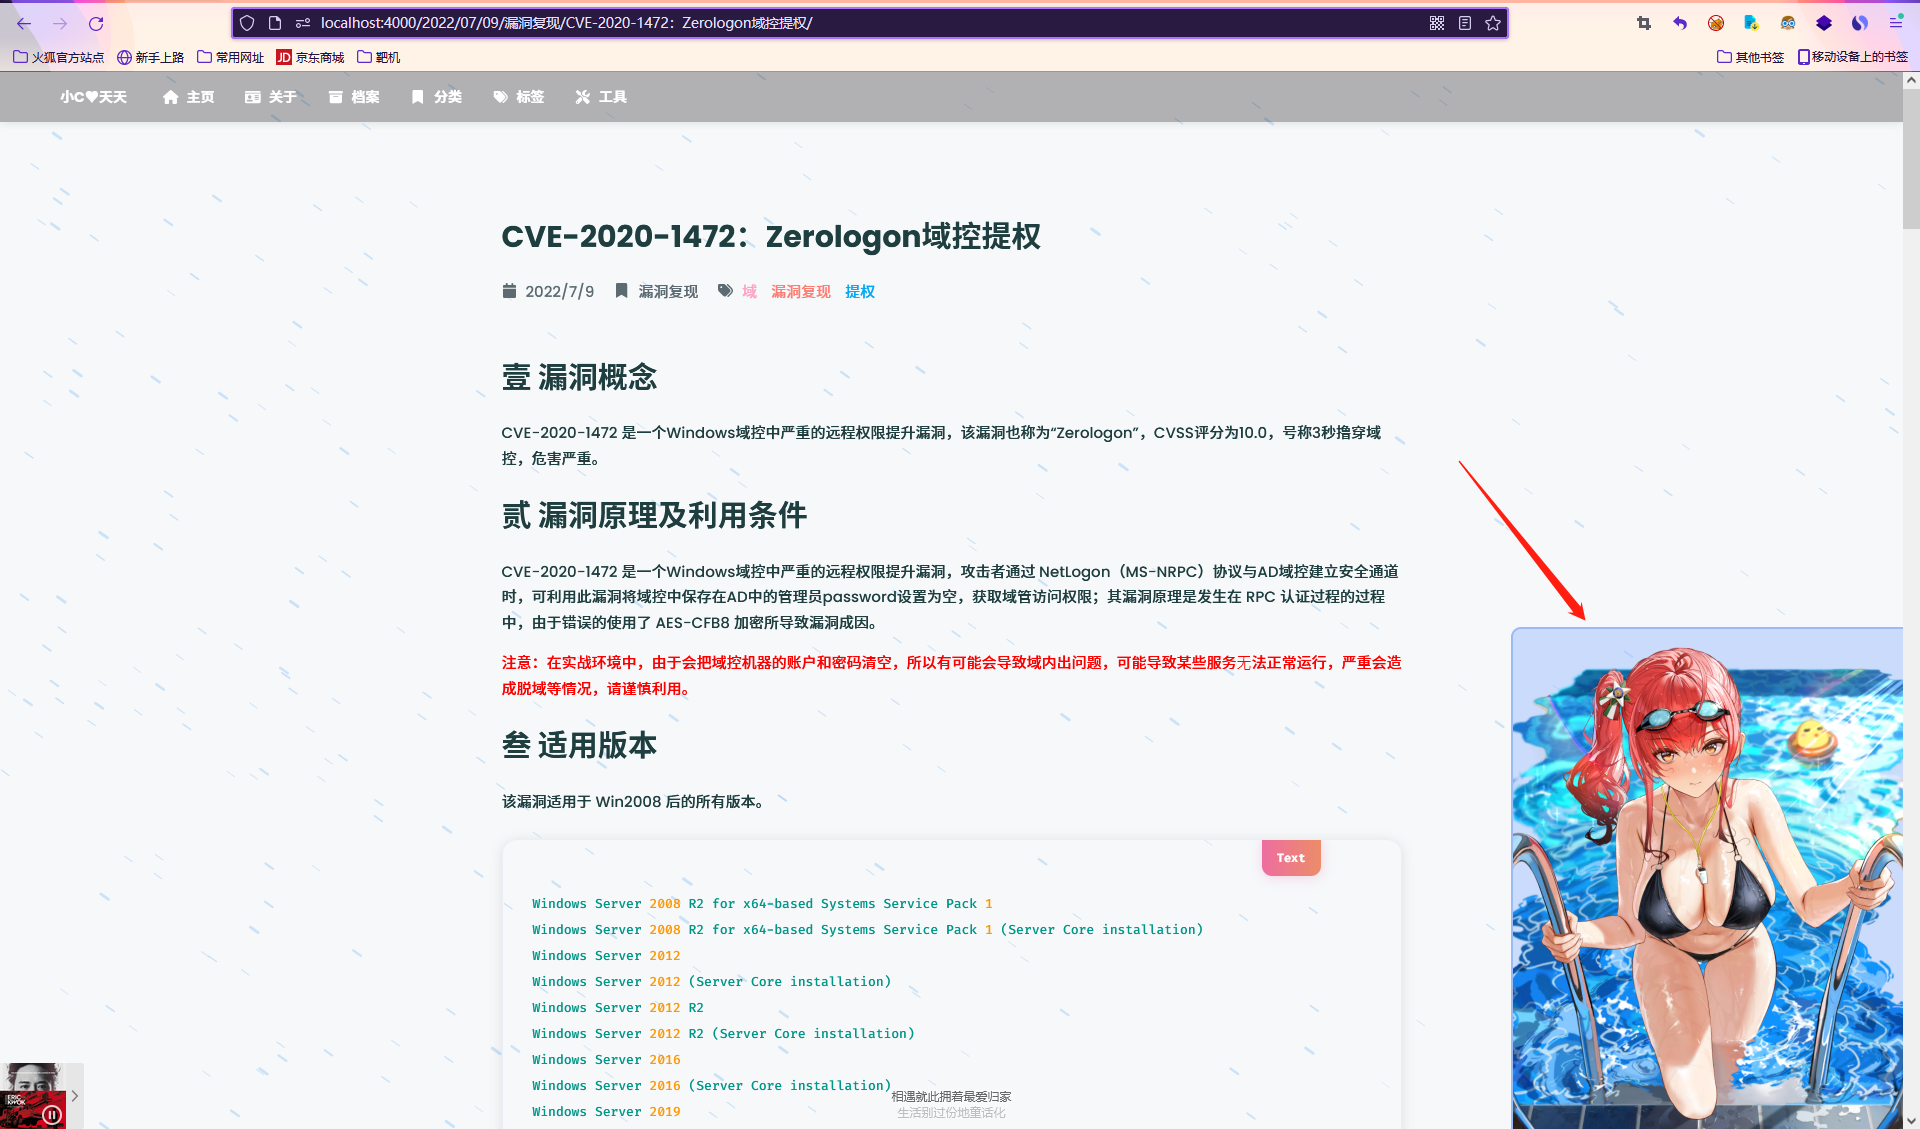
Task: Click the Text label on code block
Action: point(1291,857)
